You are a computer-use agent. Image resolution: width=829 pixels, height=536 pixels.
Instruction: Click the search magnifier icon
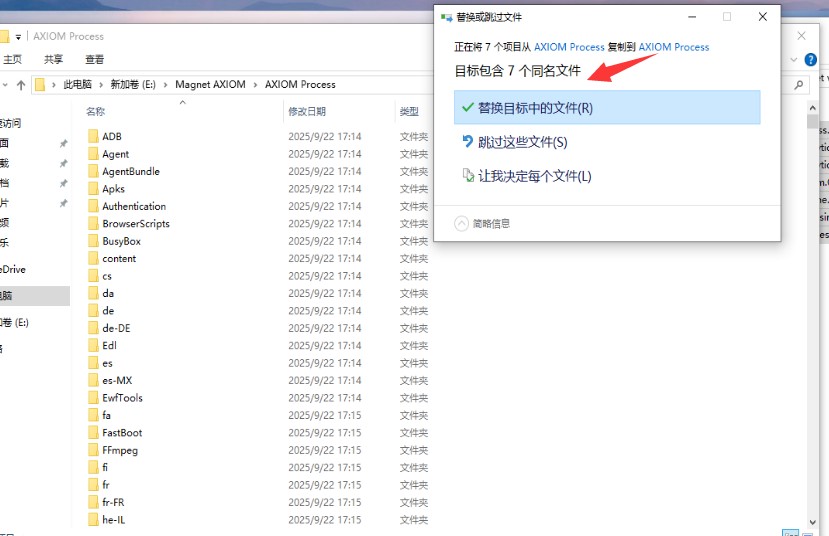click(799, 85)
